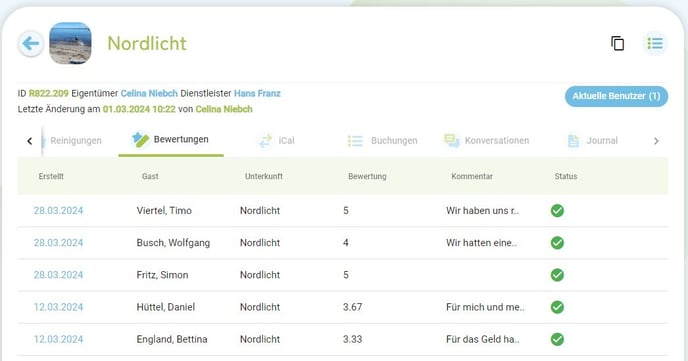Open service provider Hans Franz link
Image resolution: width=688 pixels, height=361 pixels.
pyautogui.click(x=257, y=93)
